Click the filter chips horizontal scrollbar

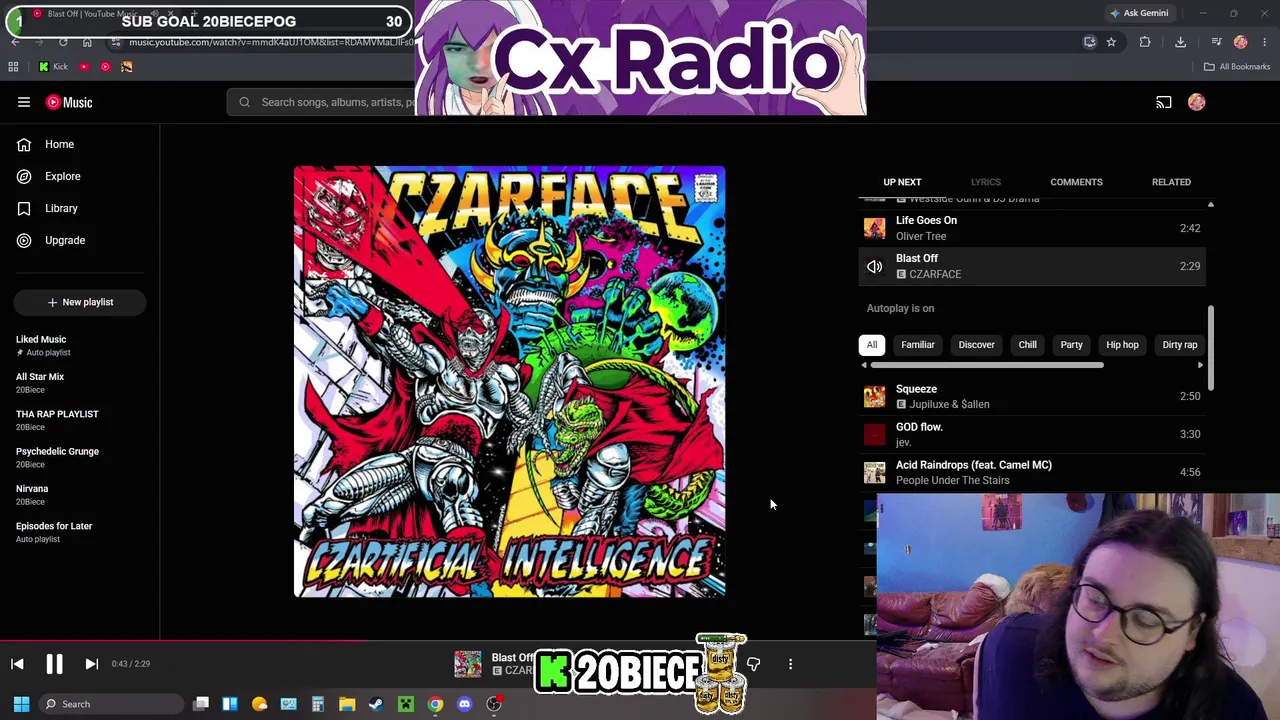point(986,365)
